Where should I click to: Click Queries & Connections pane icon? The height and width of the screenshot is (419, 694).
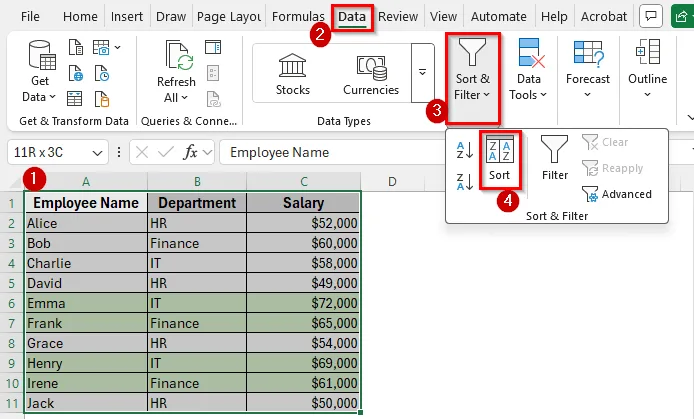pyautogui.click(x=213, y=47)
